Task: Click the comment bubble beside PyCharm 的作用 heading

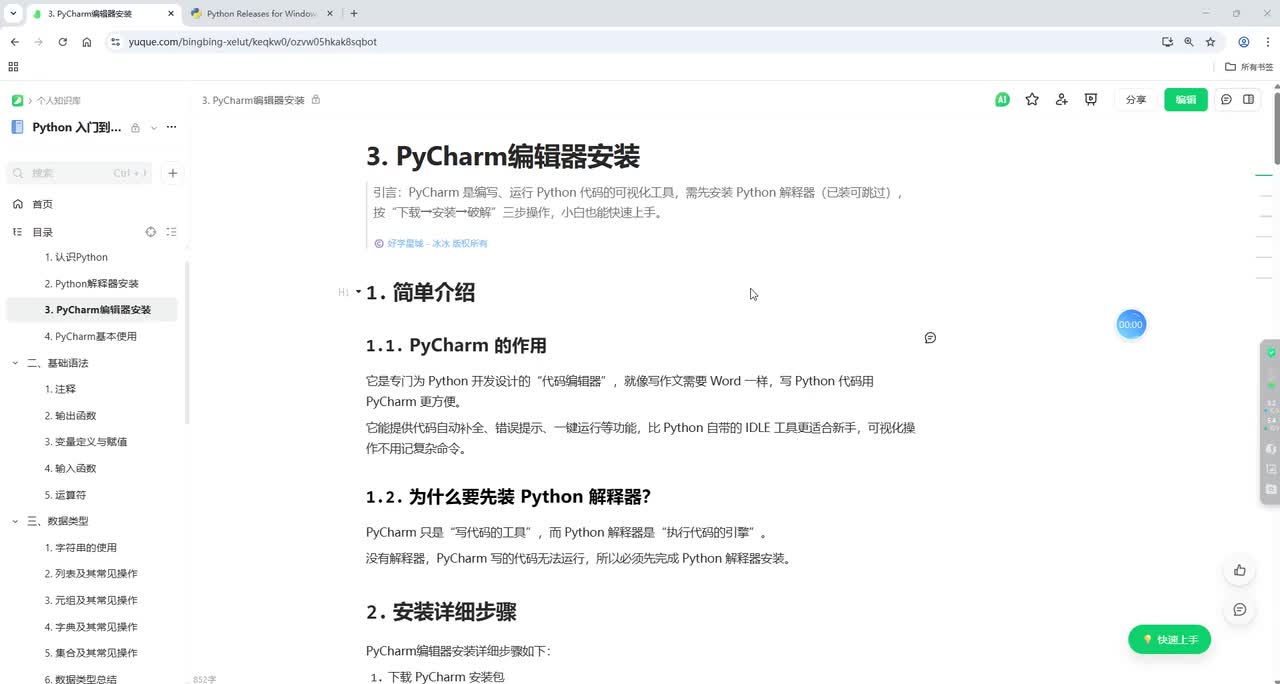Action: tap(930, 338)
